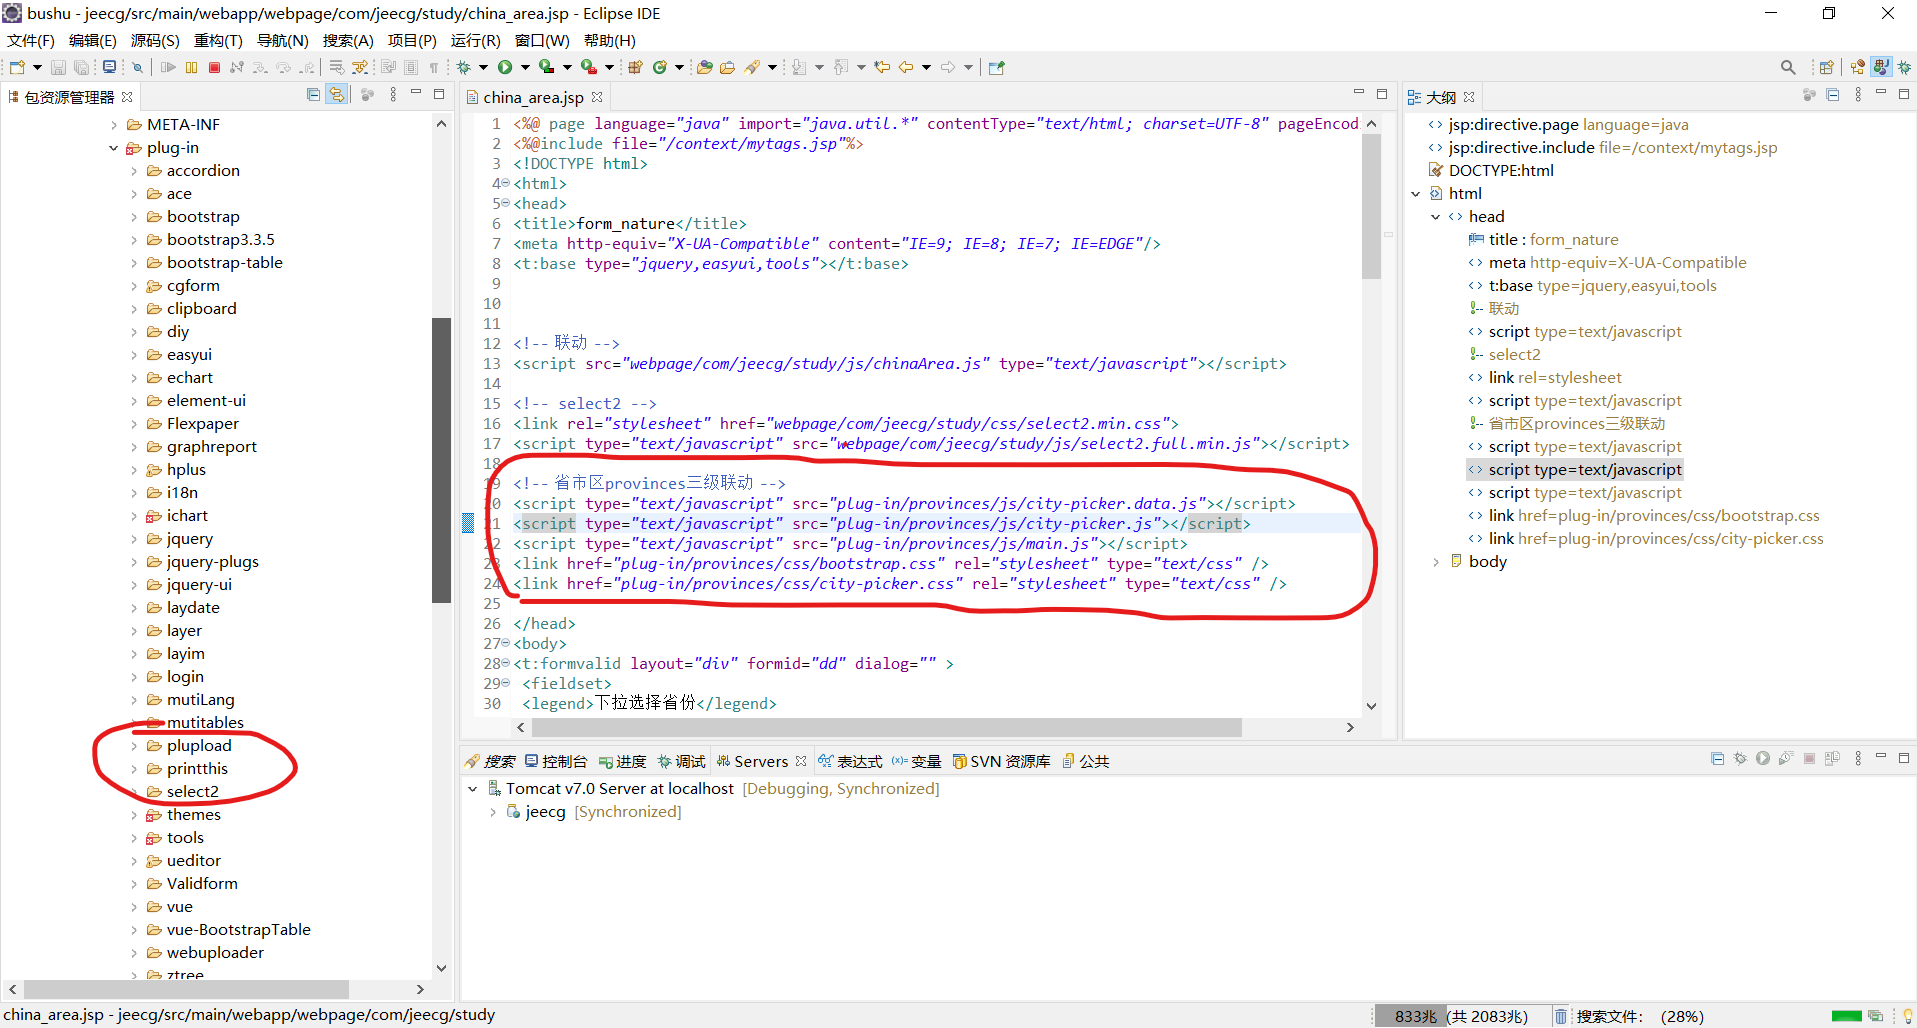Click the 帮助(H) menu

(610, 40)
